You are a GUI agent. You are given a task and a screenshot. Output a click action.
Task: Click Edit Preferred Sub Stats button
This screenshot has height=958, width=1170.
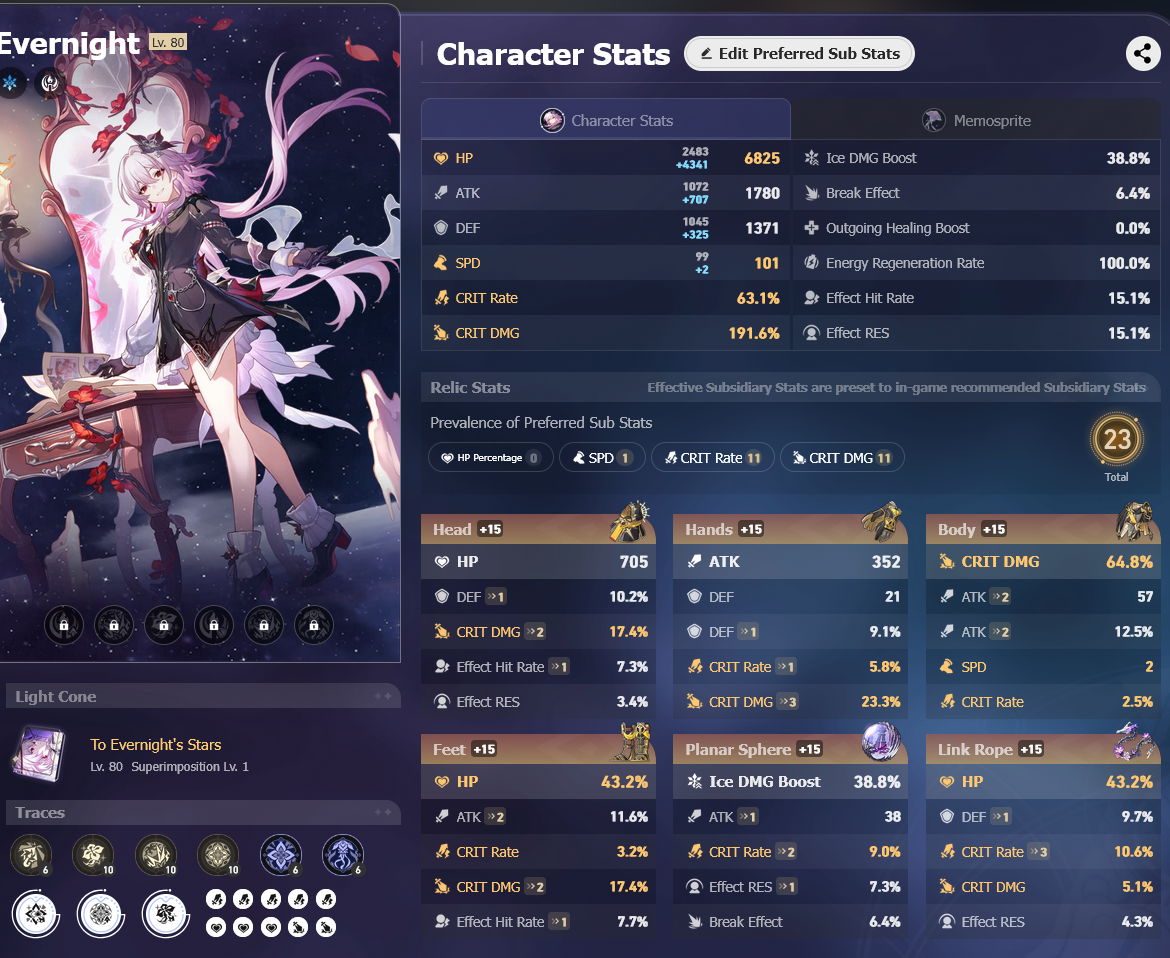point(799,54)
